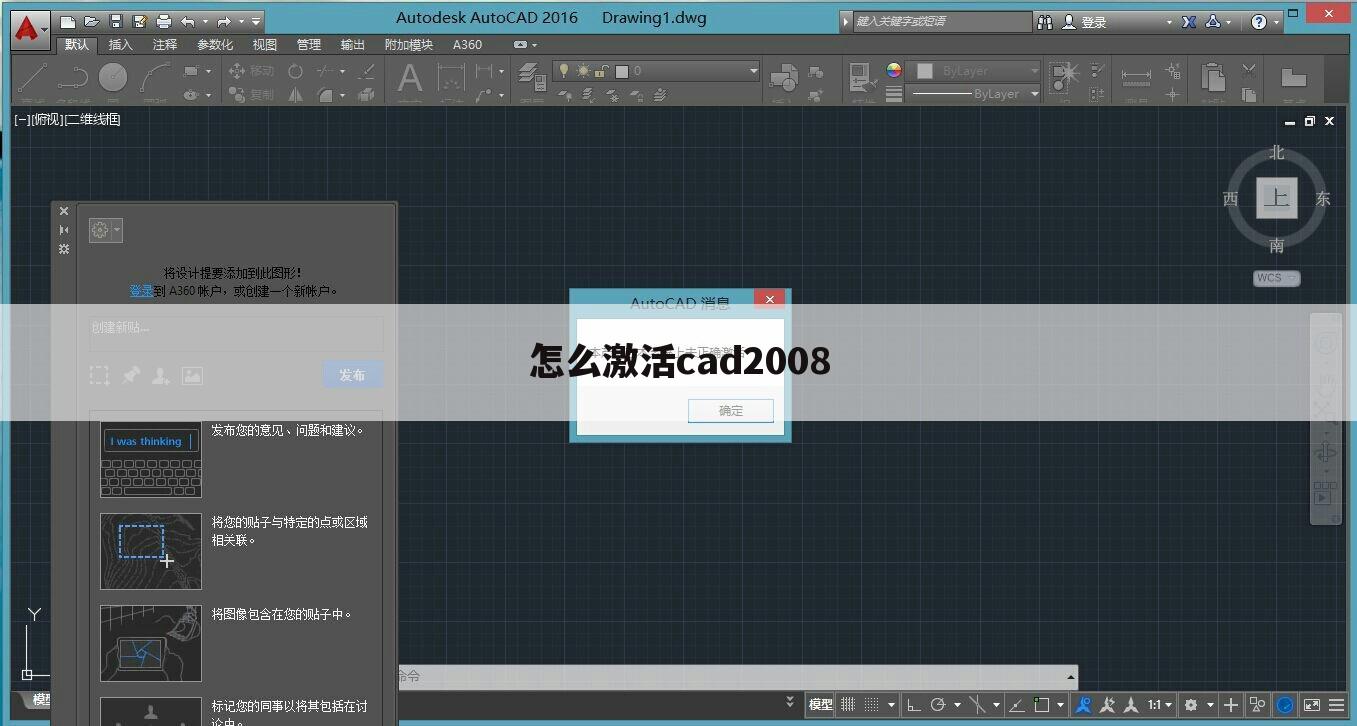Viewport: 1357px width, 726px height.
Task: Expand the Undo history dropdown arrow
Action: pyautogui.click(x=207, y=21)
